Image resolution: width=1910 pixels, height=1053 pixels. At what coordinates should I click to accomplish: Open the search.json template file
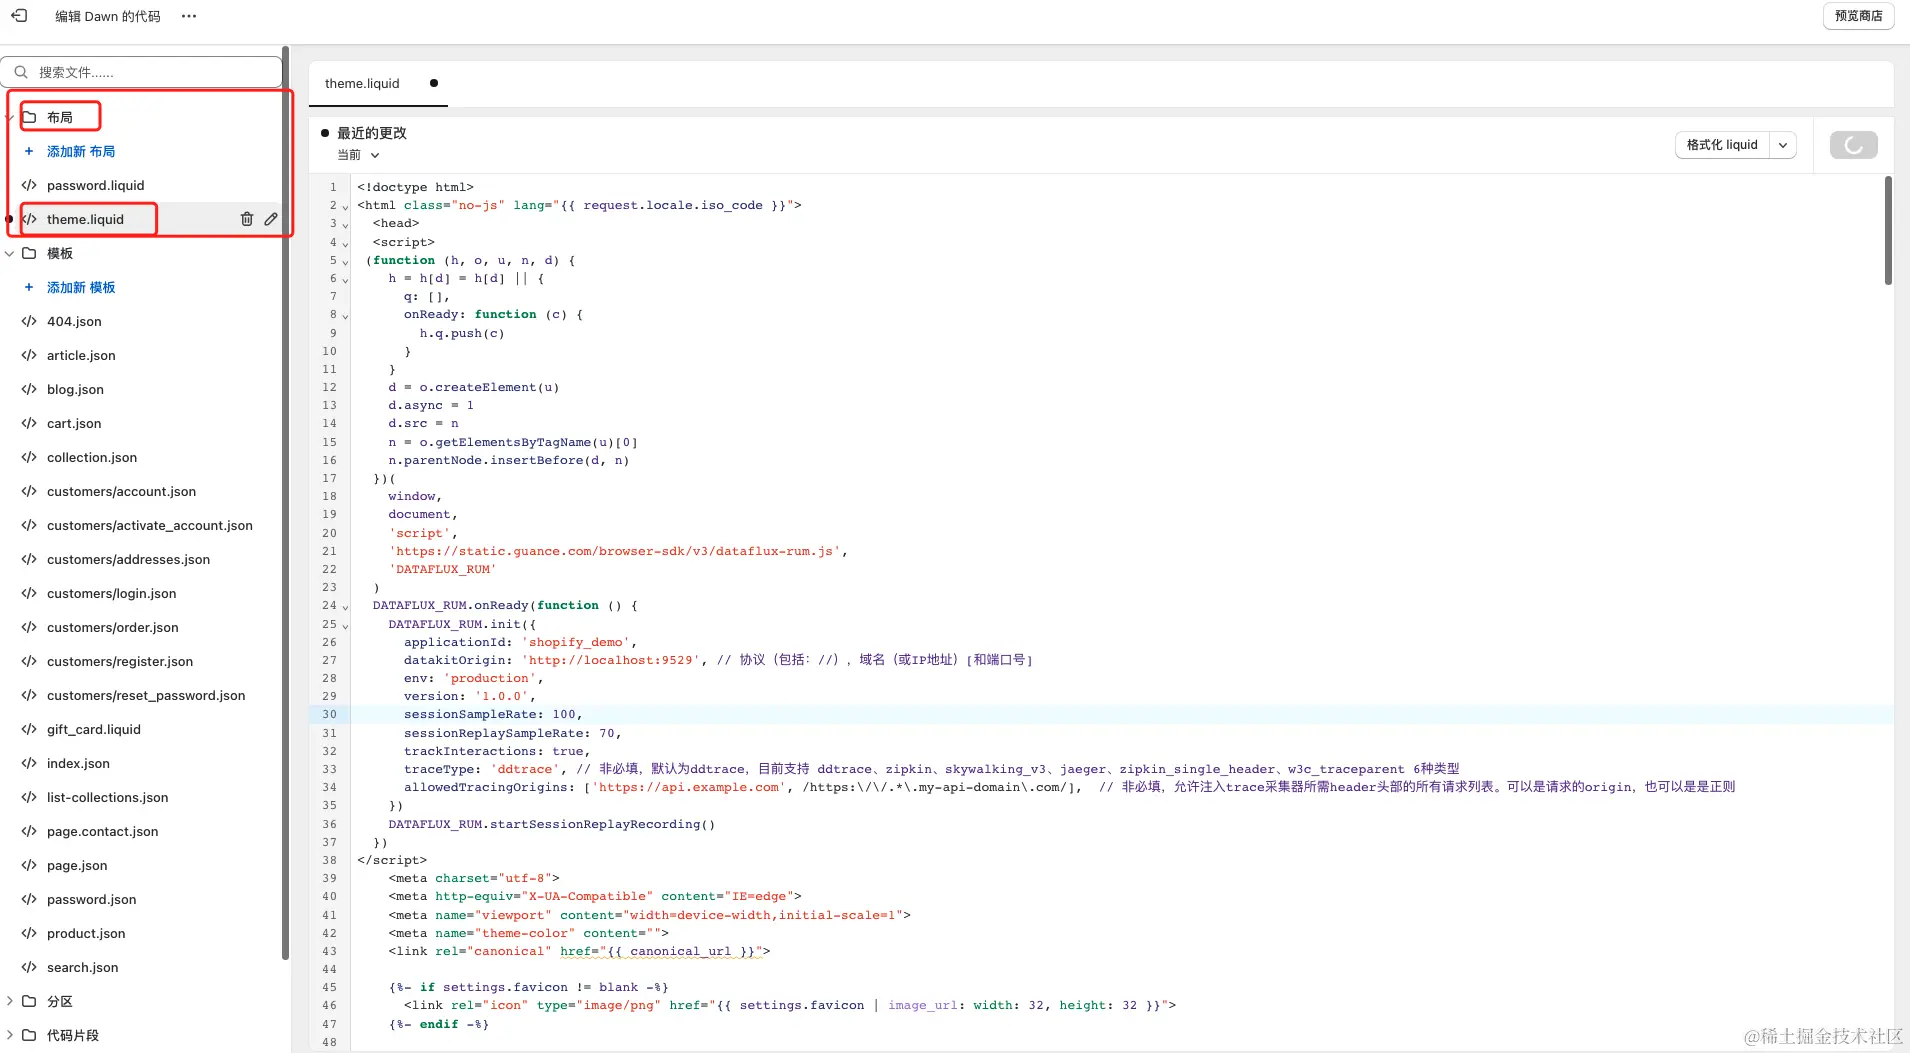coord(82,968)
